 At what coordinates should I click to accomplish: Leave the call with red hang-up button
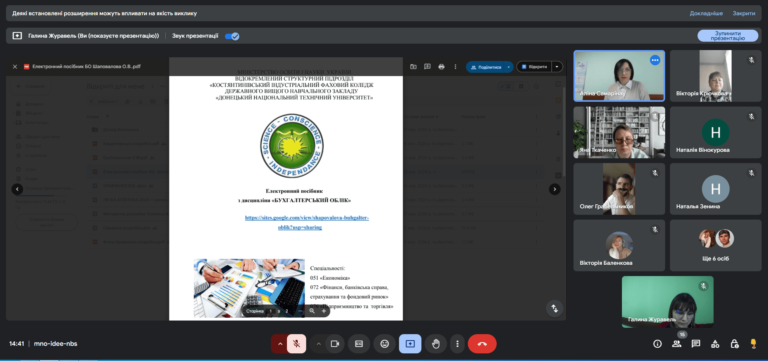point(482,344)
